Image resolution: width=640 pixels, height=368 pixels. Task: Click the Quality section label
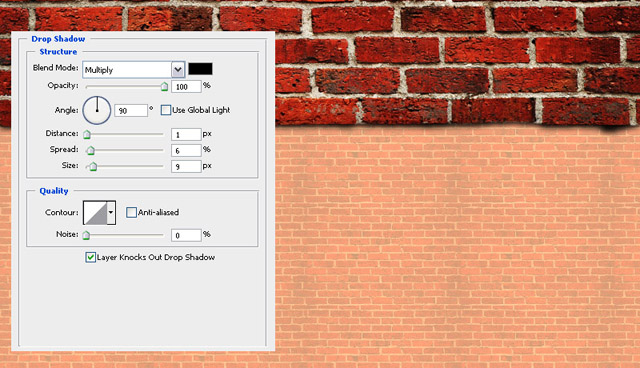tap(54, 191)
